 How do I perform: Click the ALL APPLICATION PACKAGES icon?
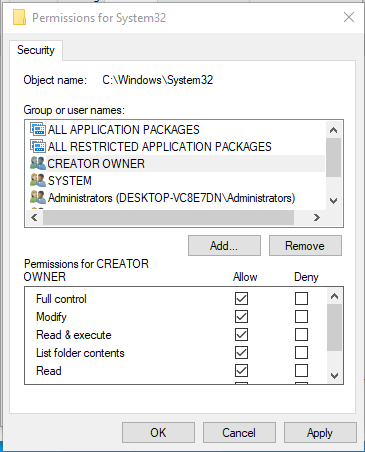pos(38,129)
